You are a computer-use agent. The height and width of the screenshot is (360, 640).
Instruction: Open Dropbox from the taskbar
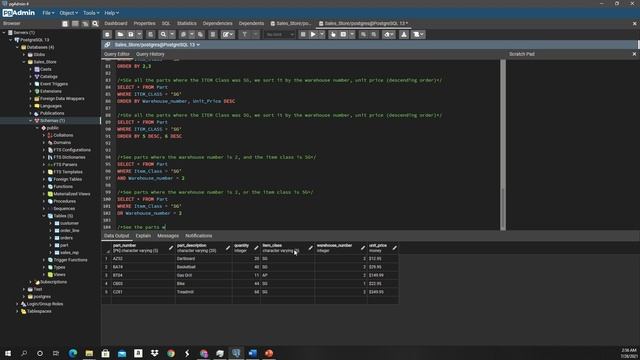coord(155,353)
